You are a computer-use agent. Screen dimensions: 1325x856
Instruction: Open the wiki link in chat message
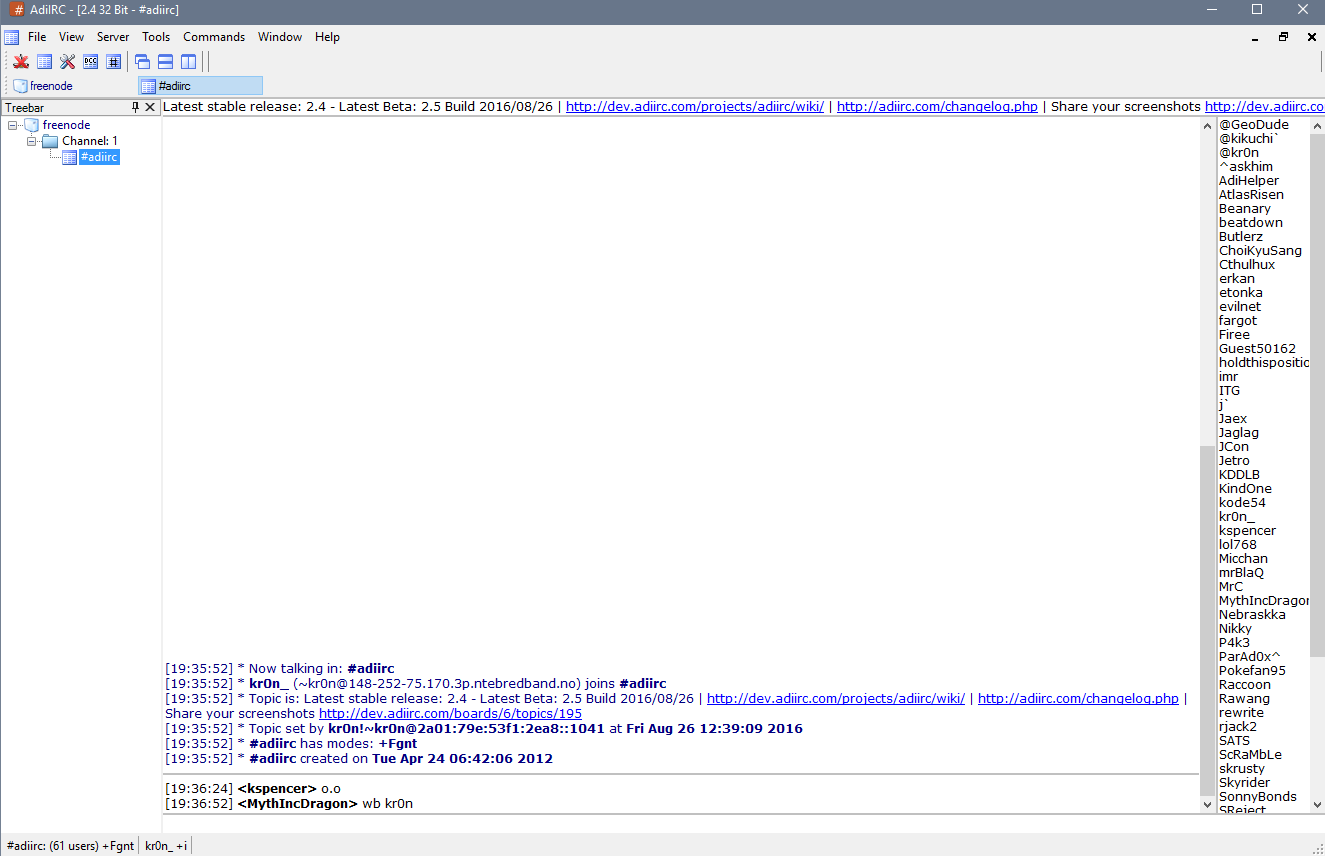836,699
